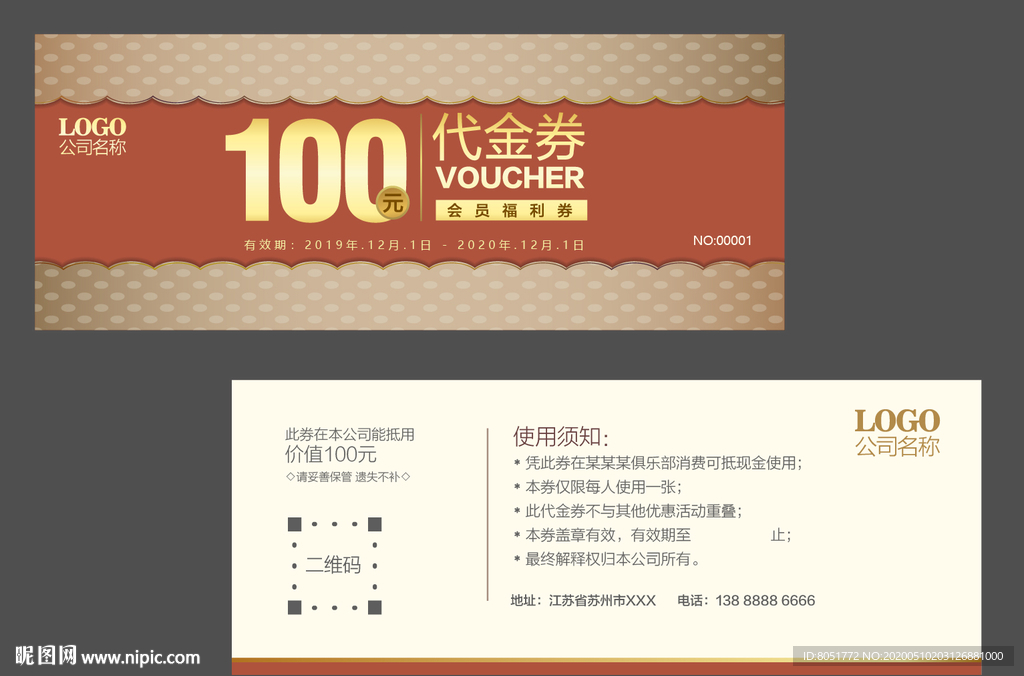Click the rule 最终解释权归本公司所有
Screen dimensions: 1024x676
pos(607,559)
